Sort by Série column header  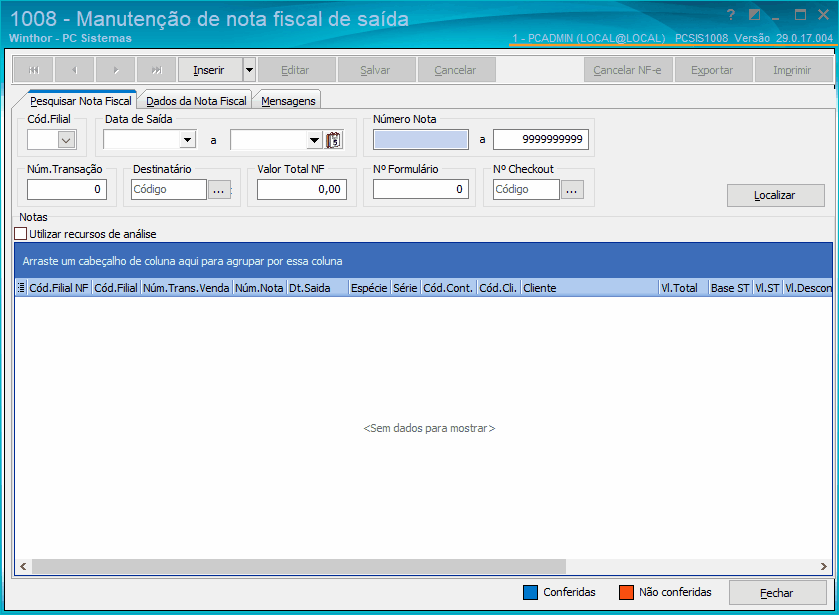406,288
